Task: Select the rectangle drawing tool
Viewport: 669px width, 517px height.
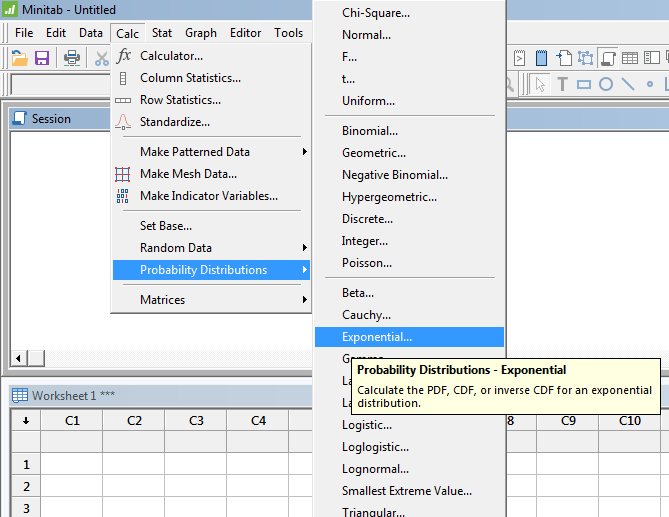Action: coord(584,84)
